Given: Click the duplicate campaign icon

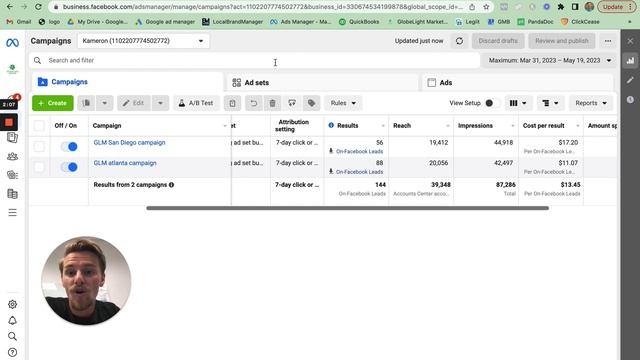Looking at the screenshot, I should [86, 103].
